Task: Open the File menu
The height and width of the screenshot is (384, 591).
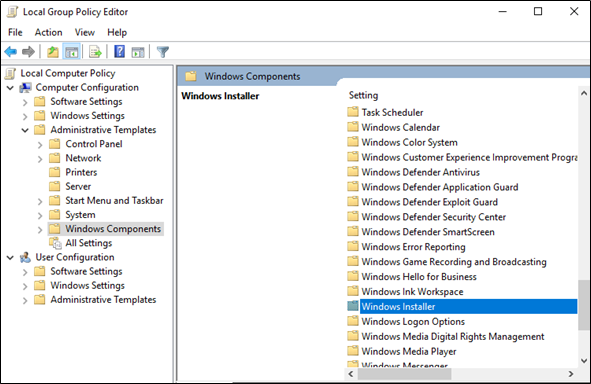Action: pyautogui.click(x=15, y=32)
